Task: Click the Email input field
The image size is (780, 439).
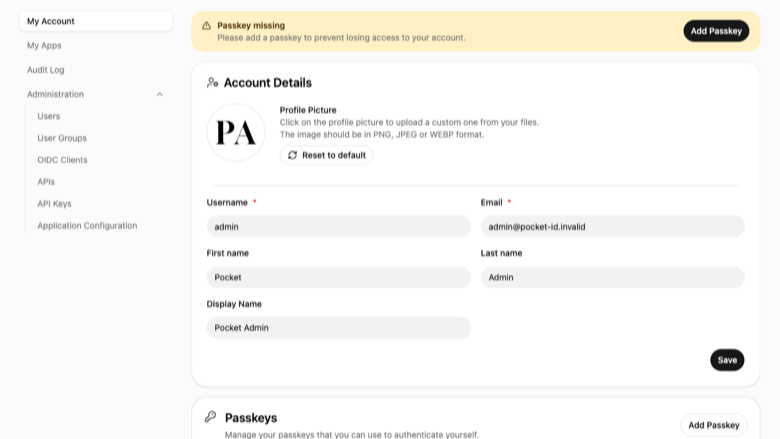Action: (612, 227)
